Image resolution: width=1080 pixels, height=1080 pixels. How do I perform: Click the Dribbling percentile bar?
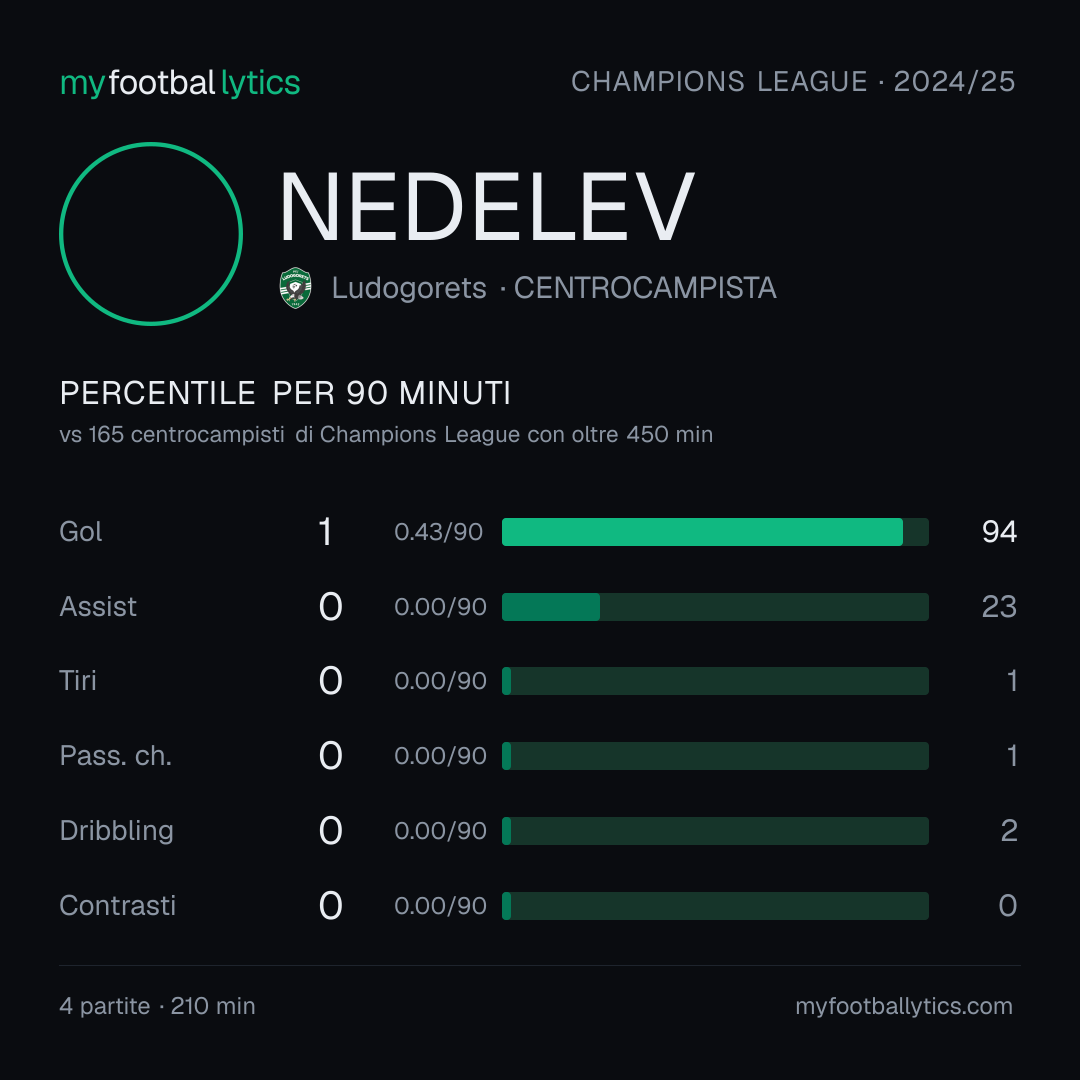[715, 831]
